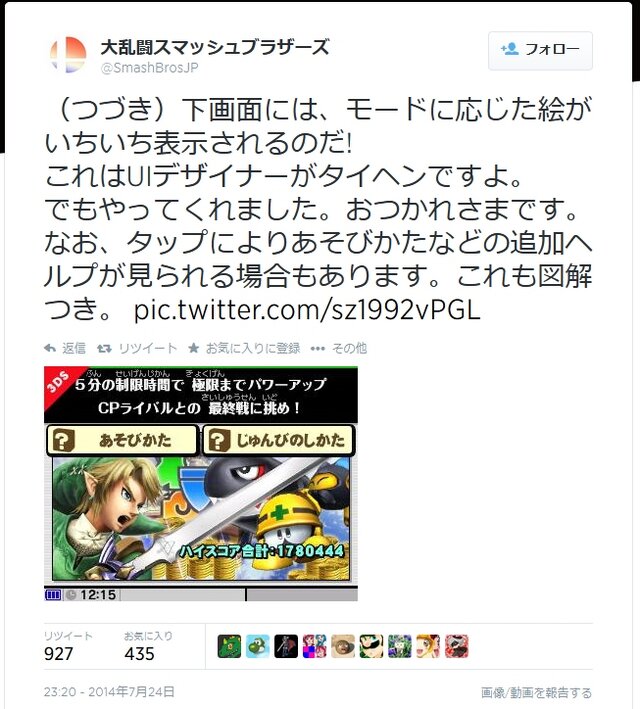Click the Luigi face user avatar
640x709 pixels.
coord(371,646)
